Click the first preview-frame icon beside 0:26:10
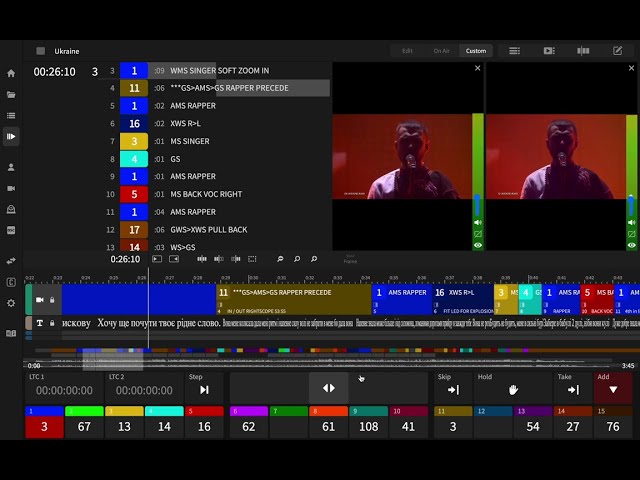The image size is (640, 480). 157,259
